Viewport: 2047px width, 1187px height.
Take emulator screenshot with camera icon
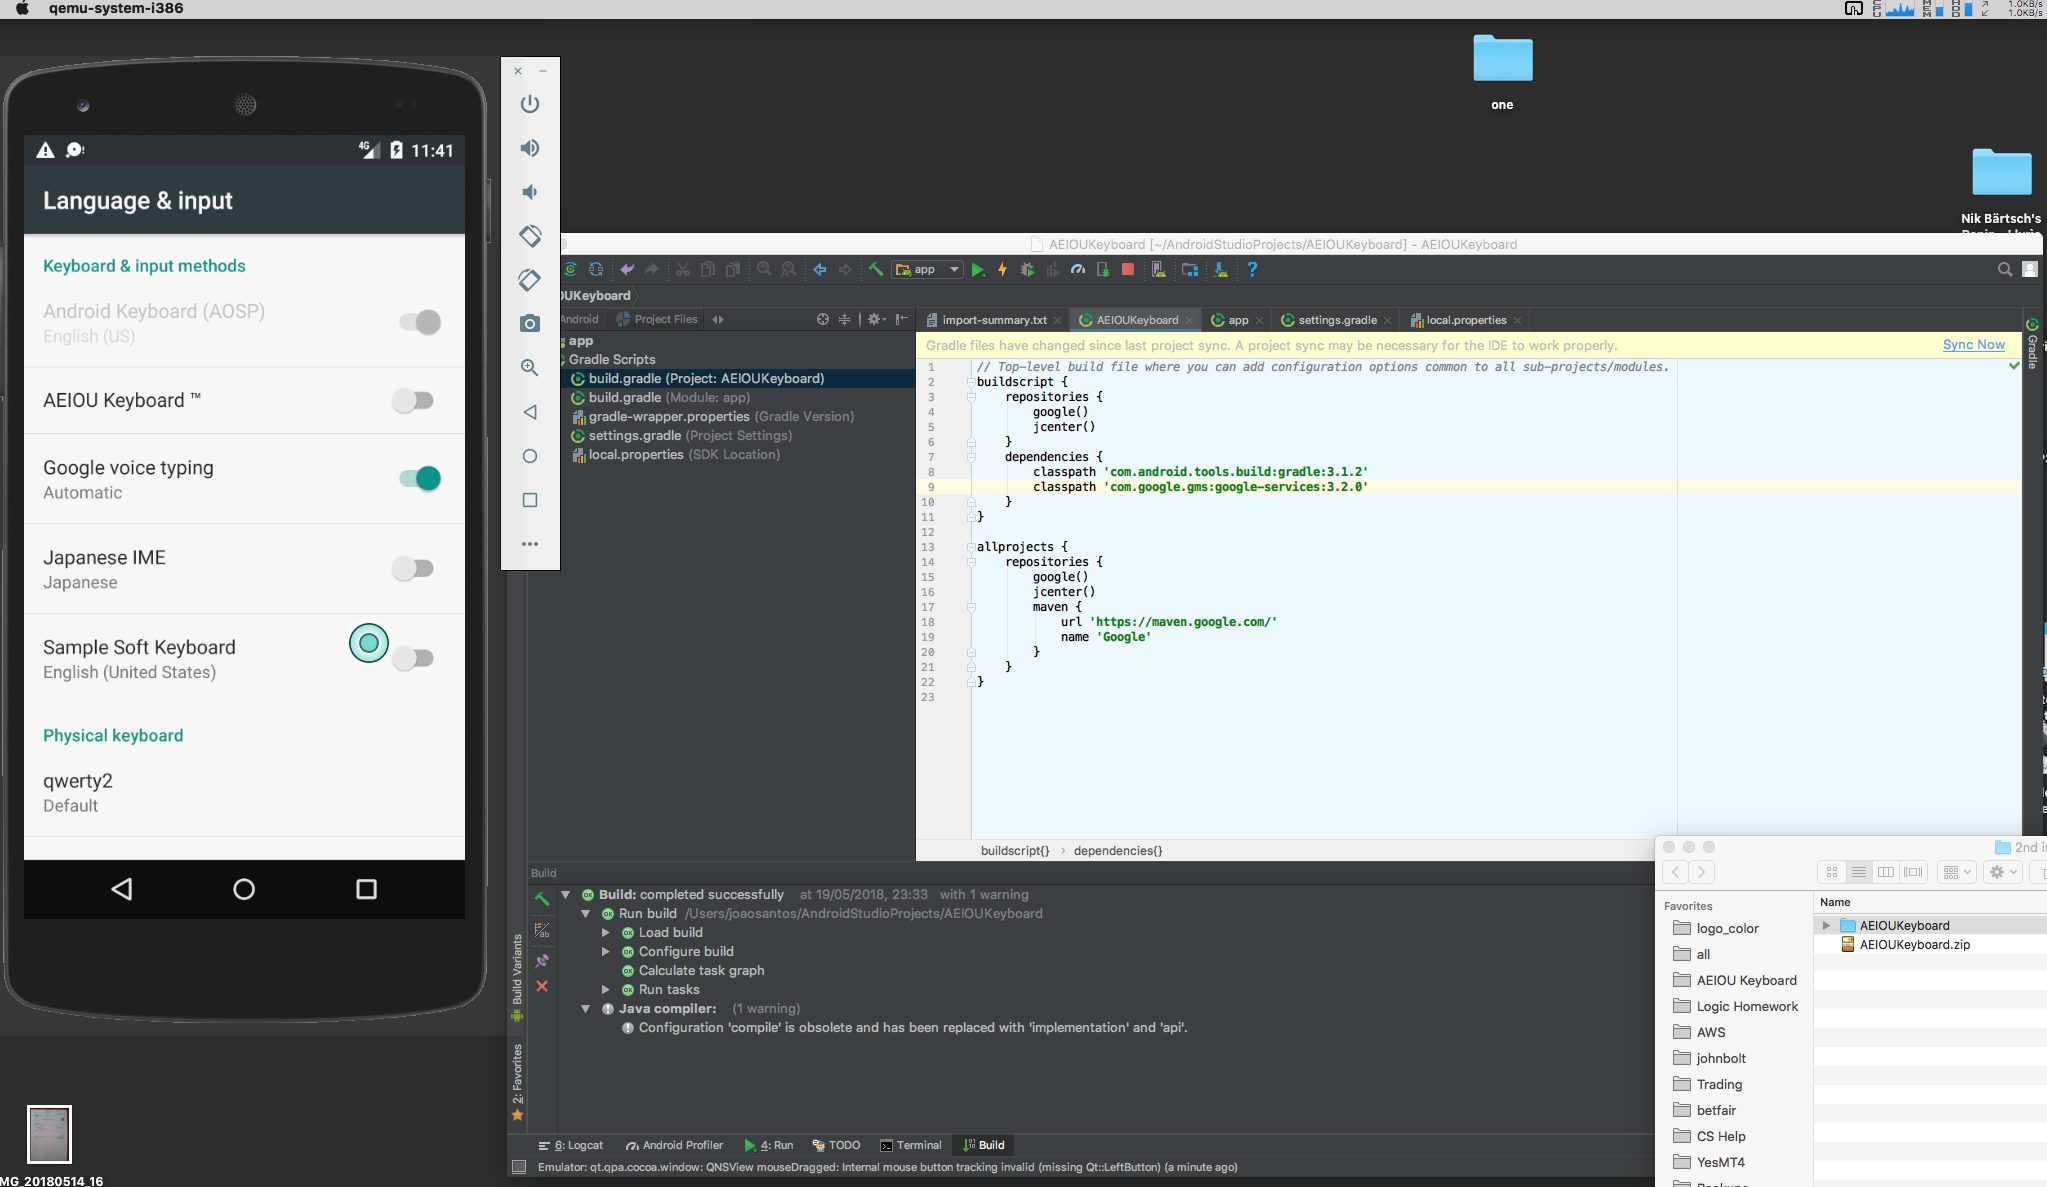pyautogui.click(x=530, y=324)
